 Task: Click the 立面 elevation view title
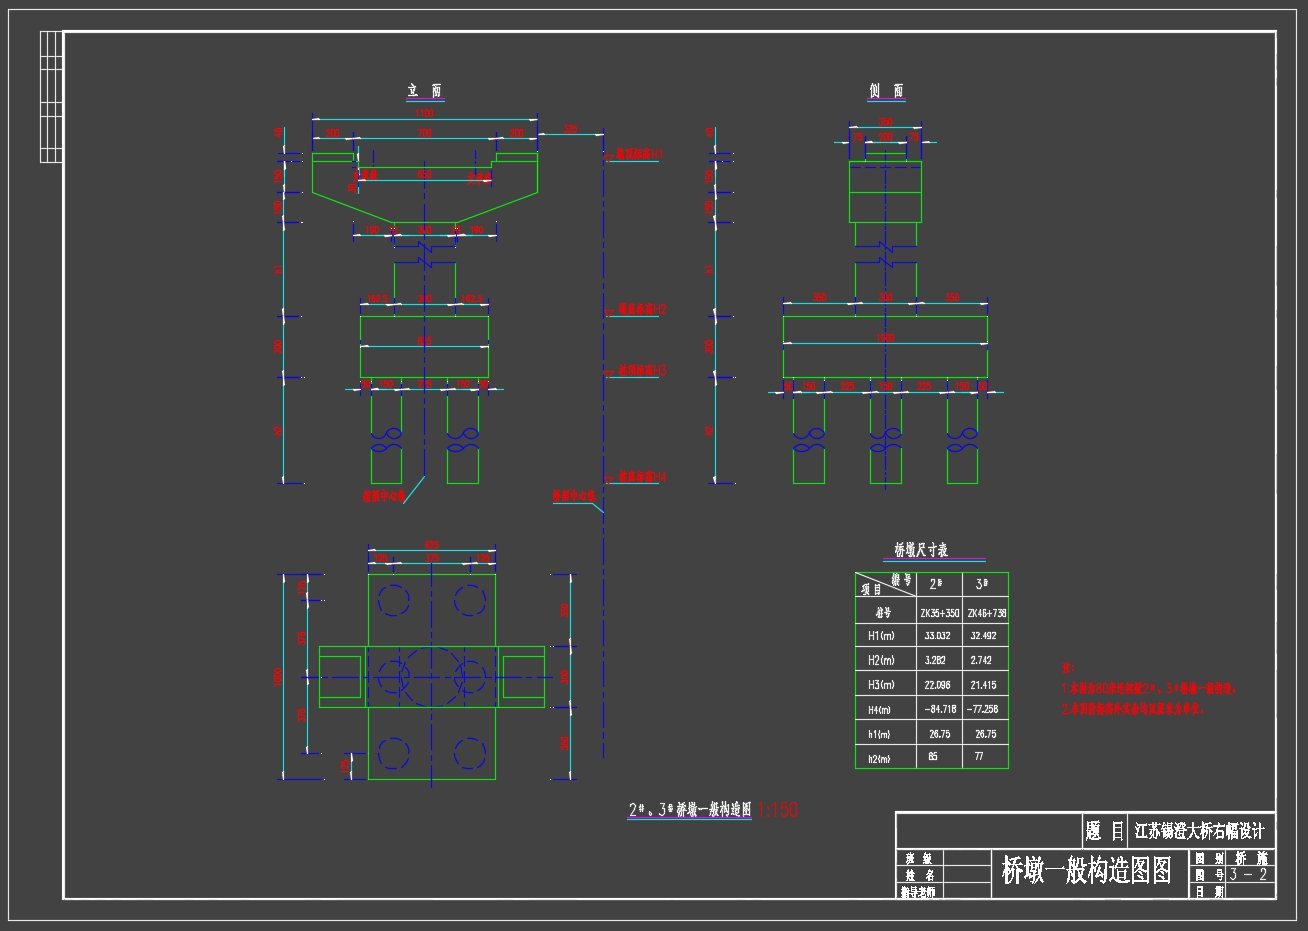point(425,91)
